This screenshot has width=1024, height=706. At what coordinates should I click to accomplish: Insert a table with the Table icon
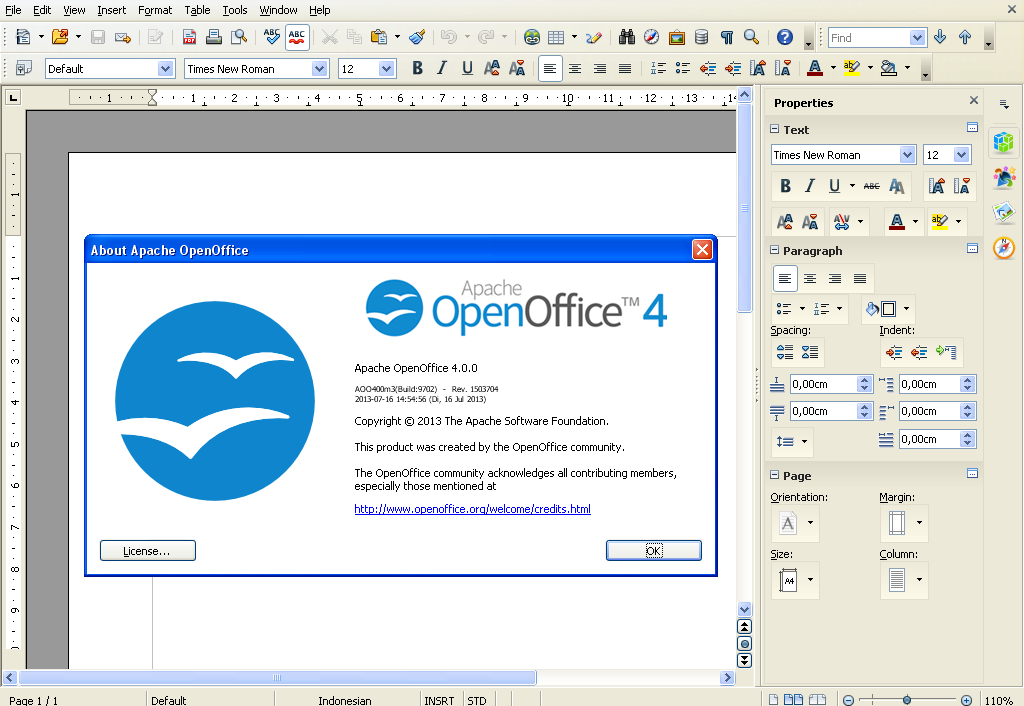[x=556, y=37]
